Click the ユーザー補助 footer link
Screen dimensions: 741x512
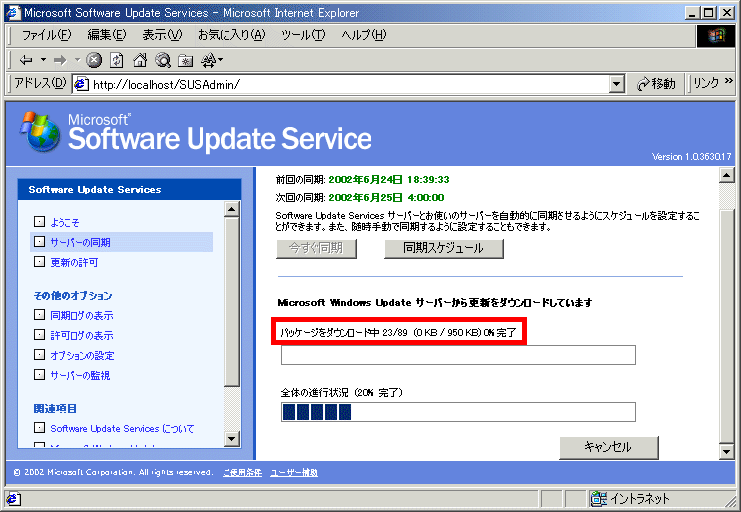pos(294,472)
